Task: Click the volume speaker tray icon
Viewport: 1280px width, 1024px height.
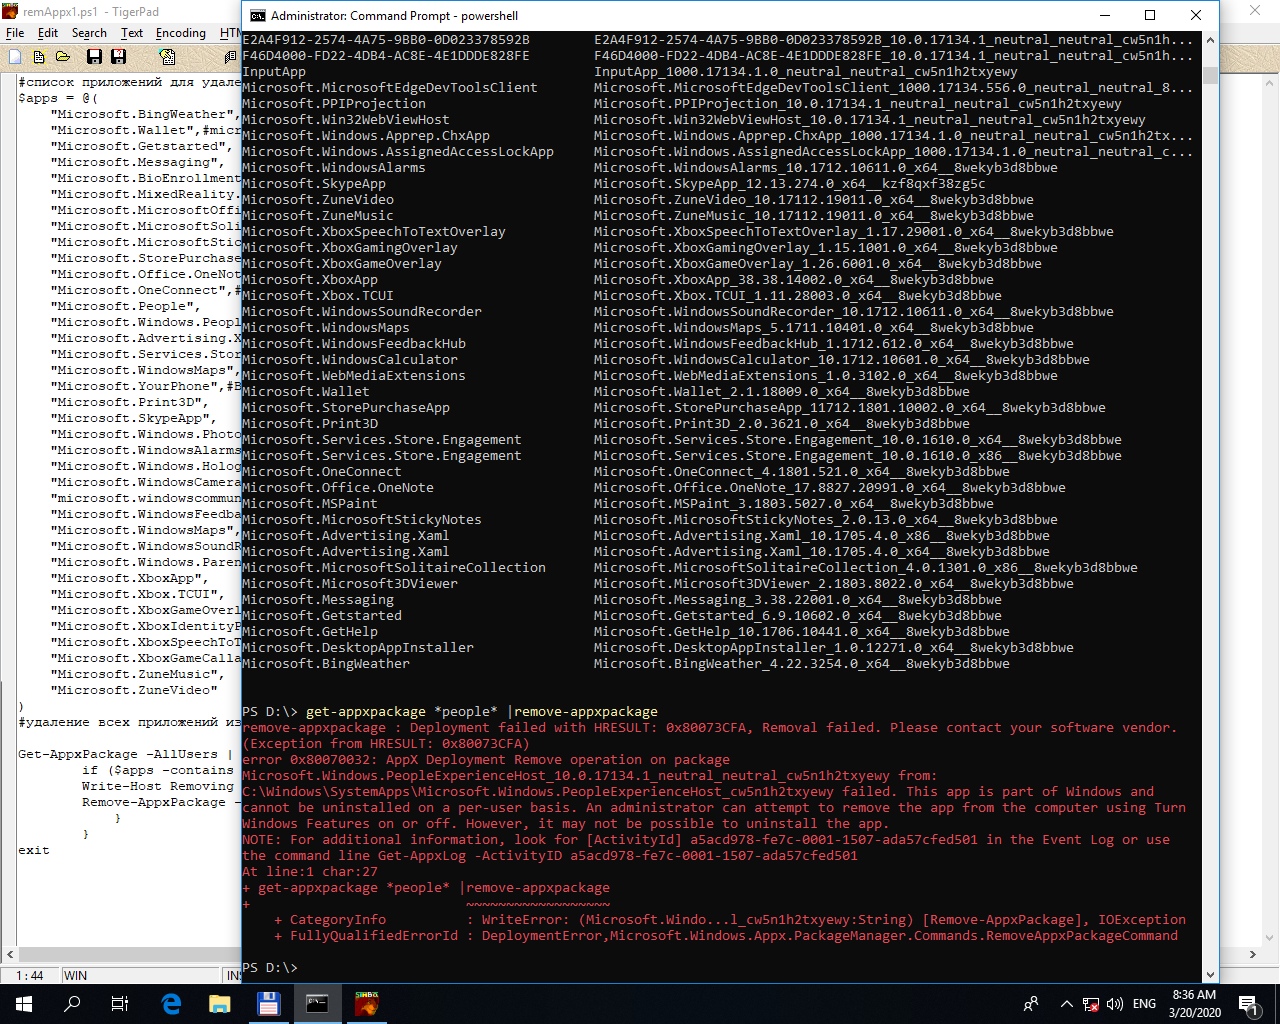Action: (1115, 1004)
